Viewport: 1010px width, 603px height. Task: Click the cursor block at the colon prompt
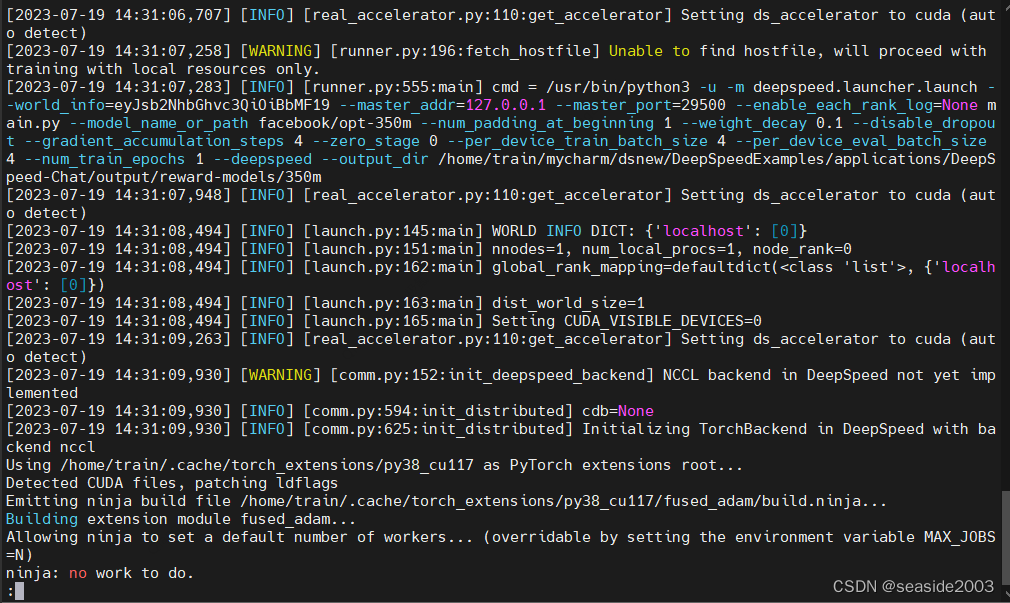[19, 591]
